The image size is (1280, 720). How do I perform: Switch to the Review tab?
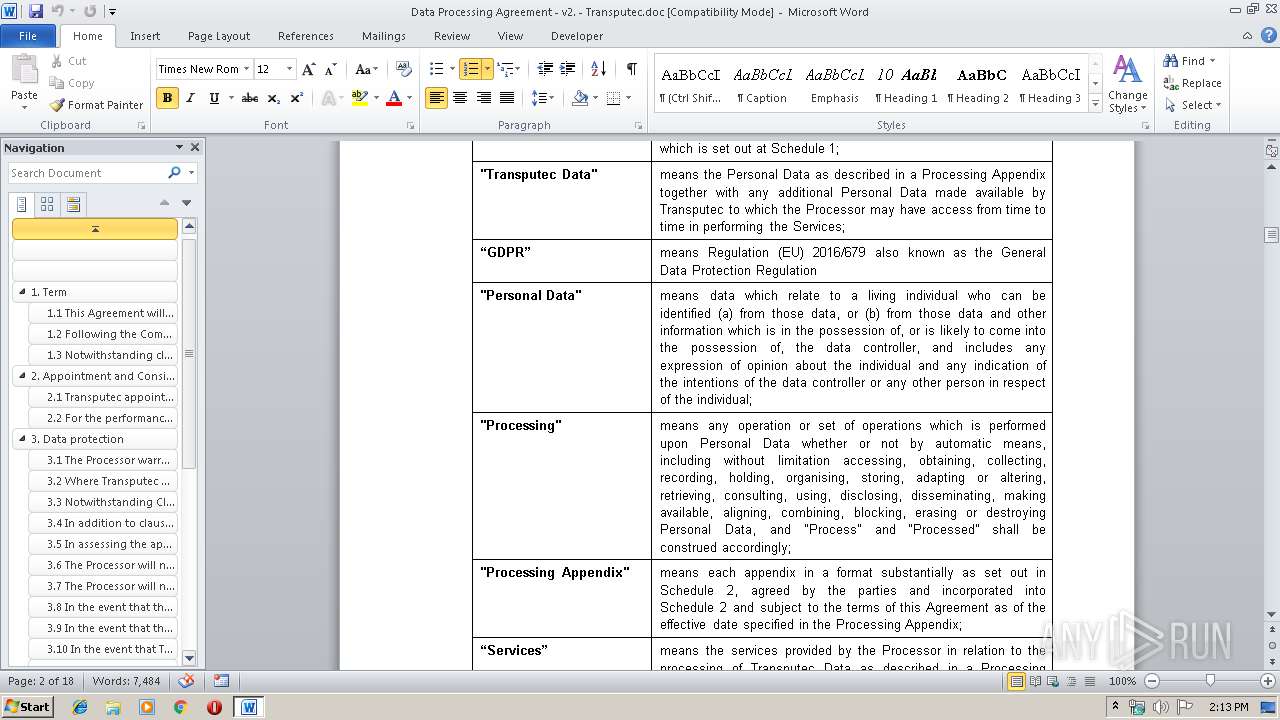452,36
